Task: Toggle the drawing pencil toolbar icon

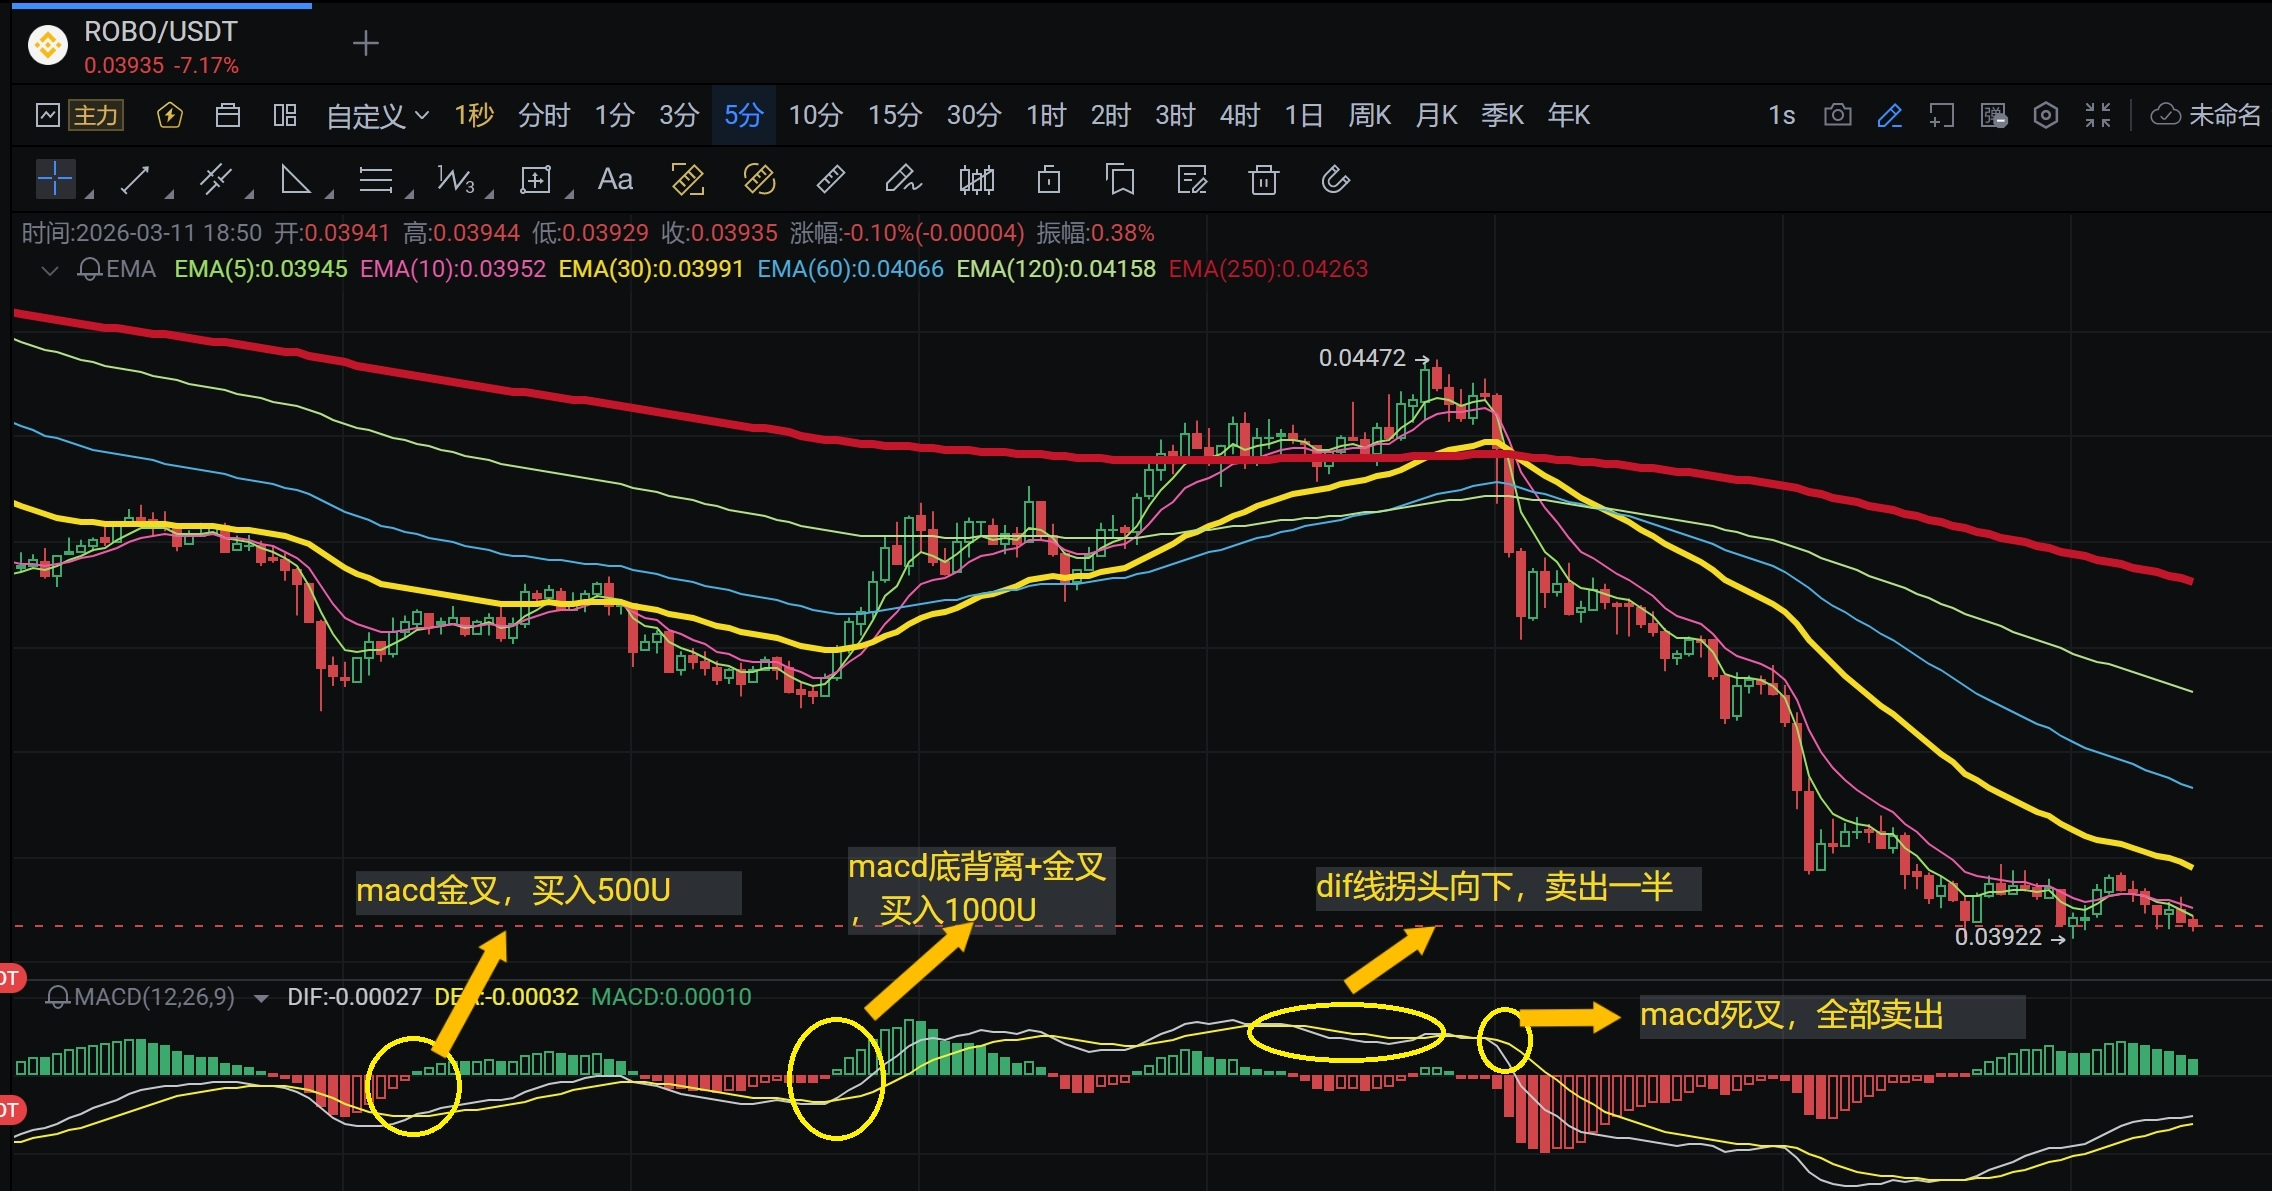Action: click(1889, 115)
